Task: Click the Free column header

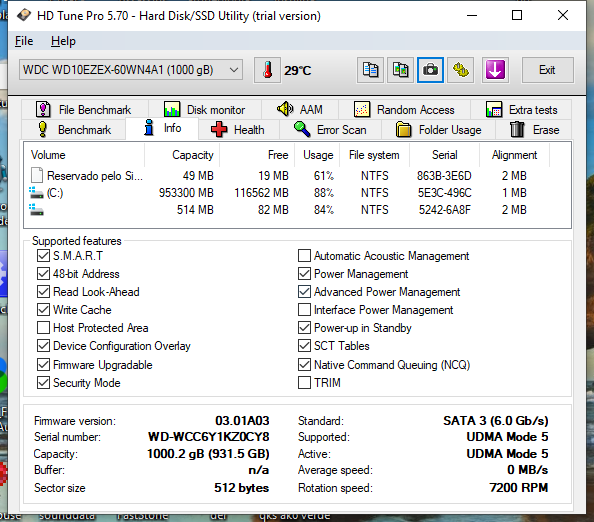Action: 257,155
